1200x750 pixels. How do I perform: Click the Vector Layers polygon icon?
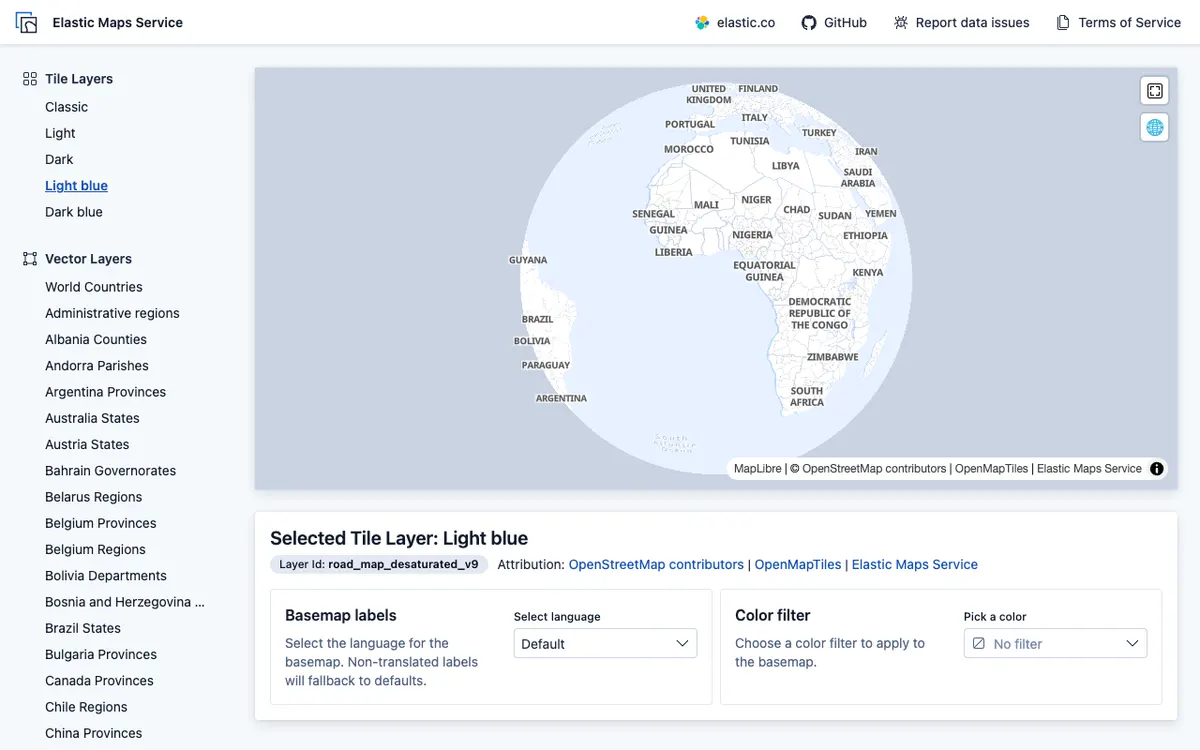point(30,259)
